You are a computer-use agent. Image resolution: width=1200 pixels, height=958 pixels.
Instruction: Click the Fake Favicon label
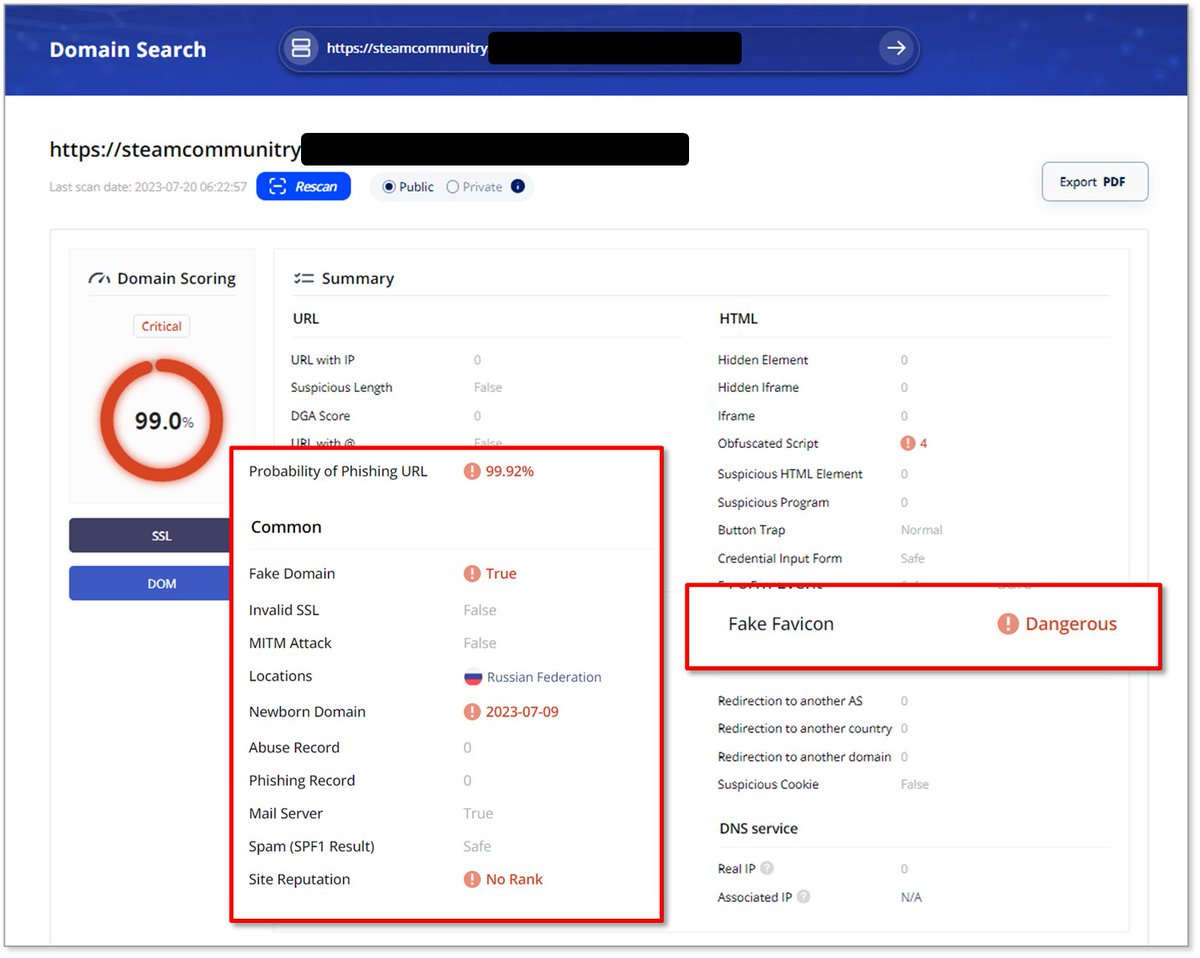tap(781, 624)
